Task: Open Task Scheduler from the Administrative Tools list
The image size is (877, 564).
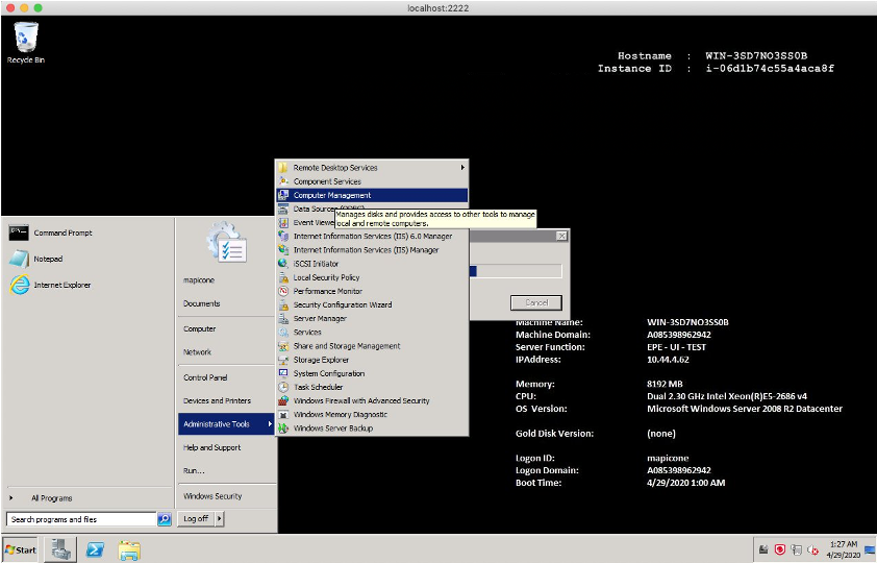Action: [x=318, y=387]
